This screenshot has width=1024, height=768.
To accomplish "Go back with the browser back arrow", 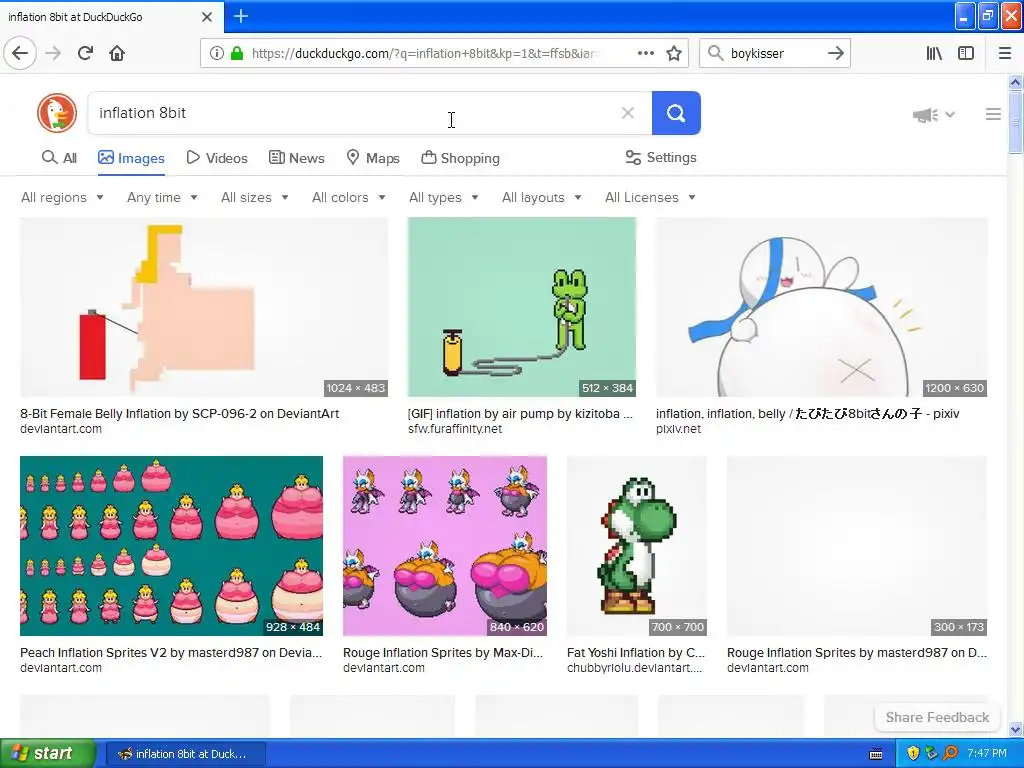I will coord(20,53).
